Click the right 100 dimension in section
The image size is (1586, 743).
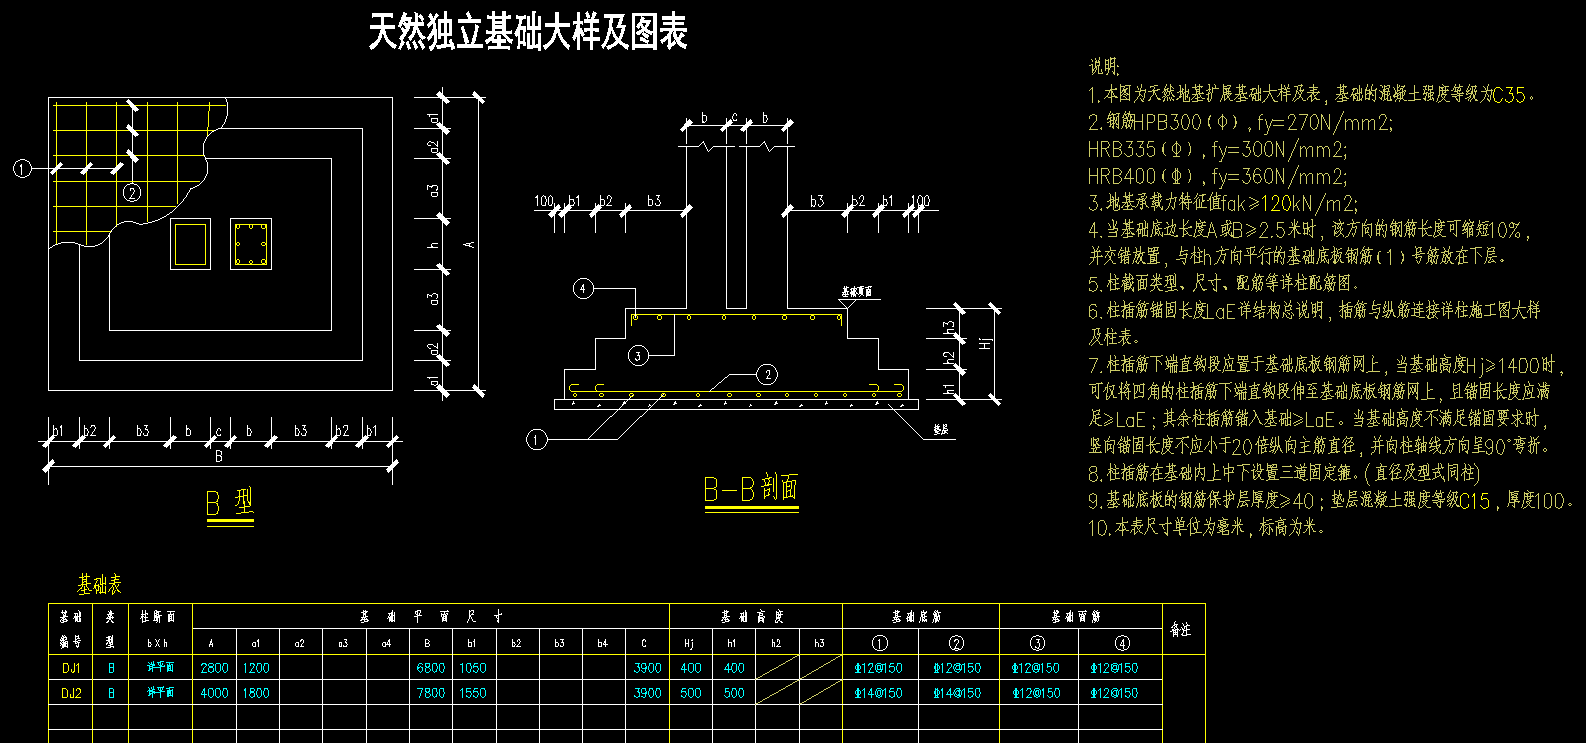pos(920,201)
